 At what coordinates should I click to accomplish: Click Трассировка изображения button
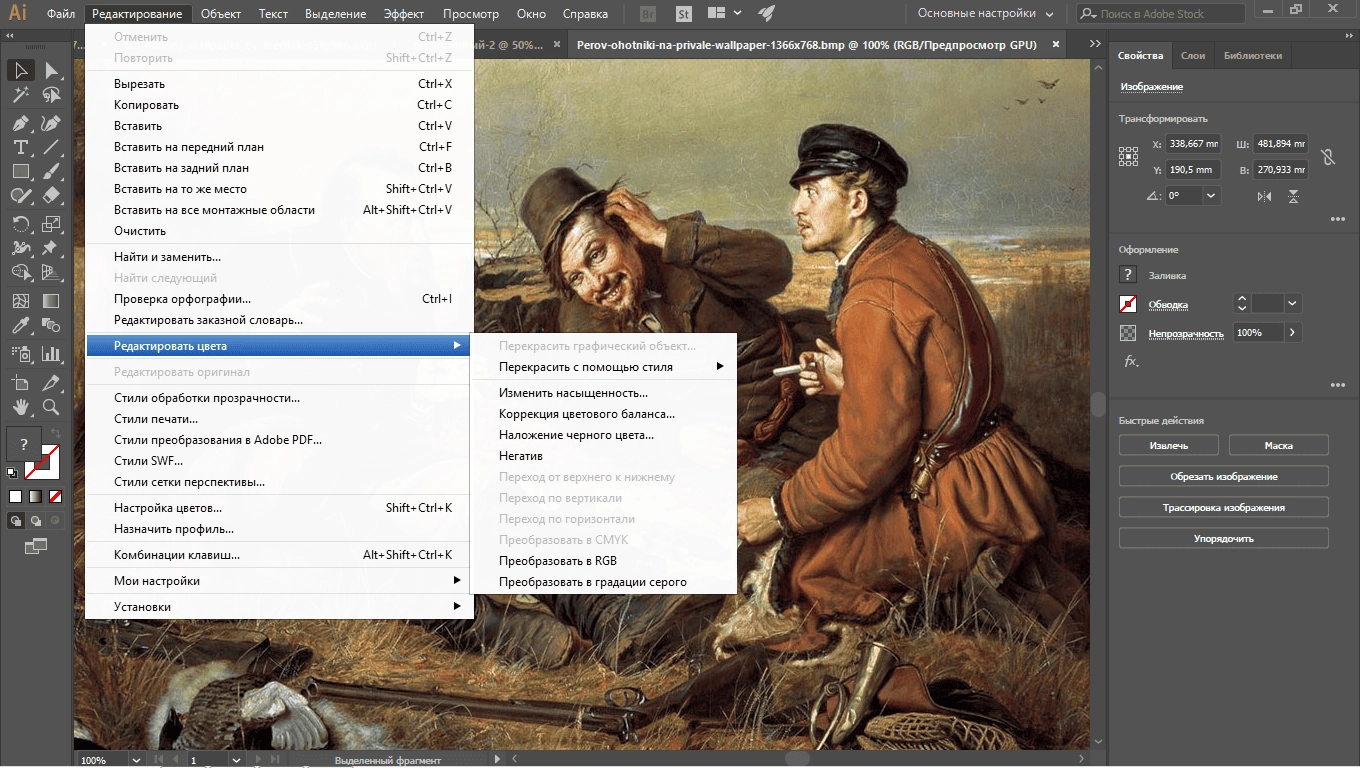click(1224, 507)
